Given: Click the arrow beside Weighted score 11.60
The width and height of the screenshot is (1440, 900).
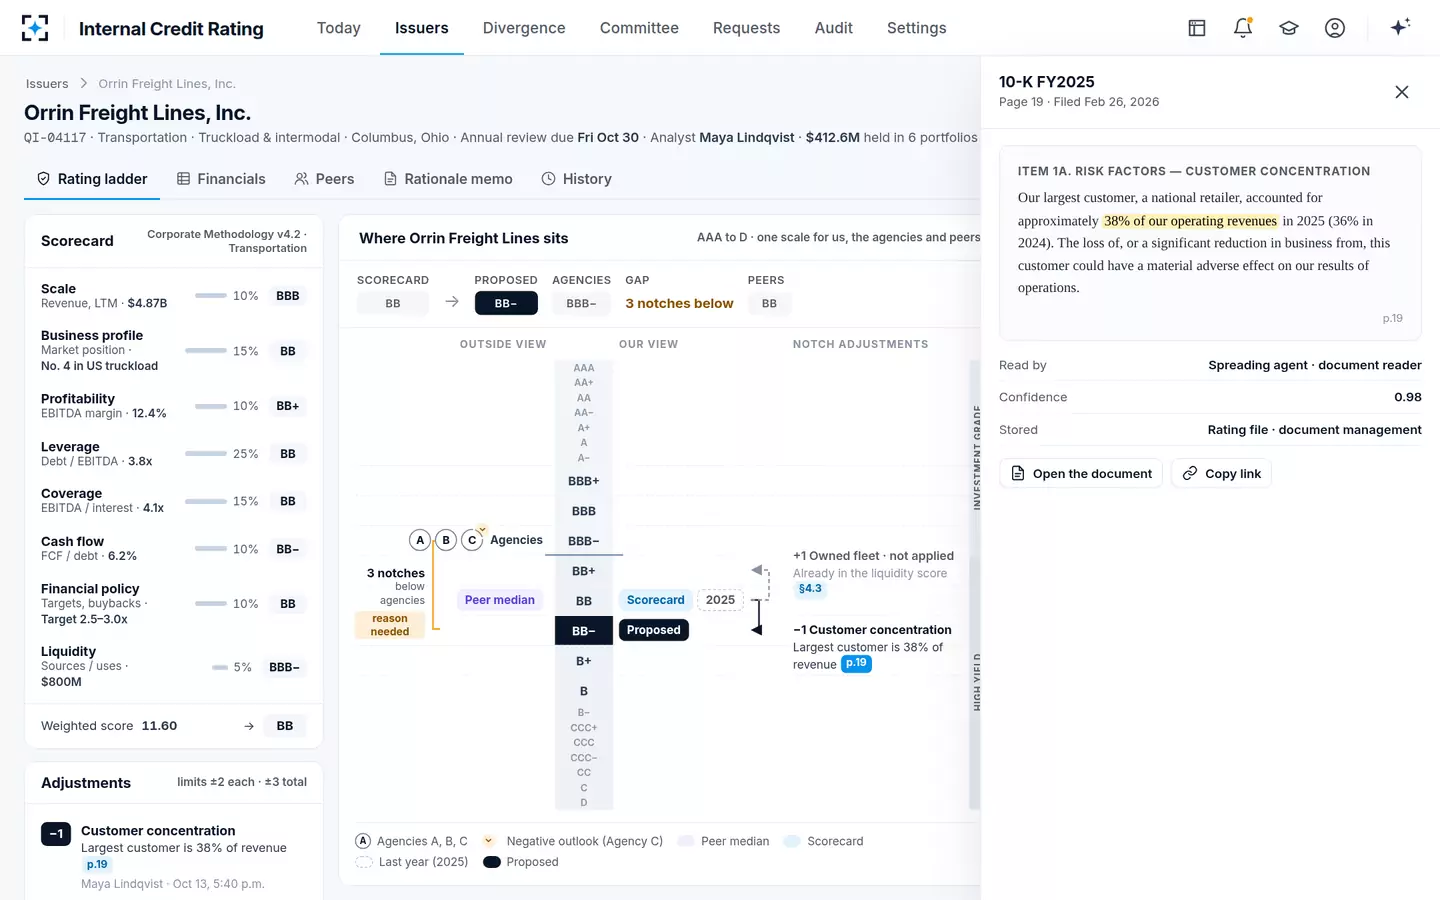Looking at the screenshot, I should point(249,726).
